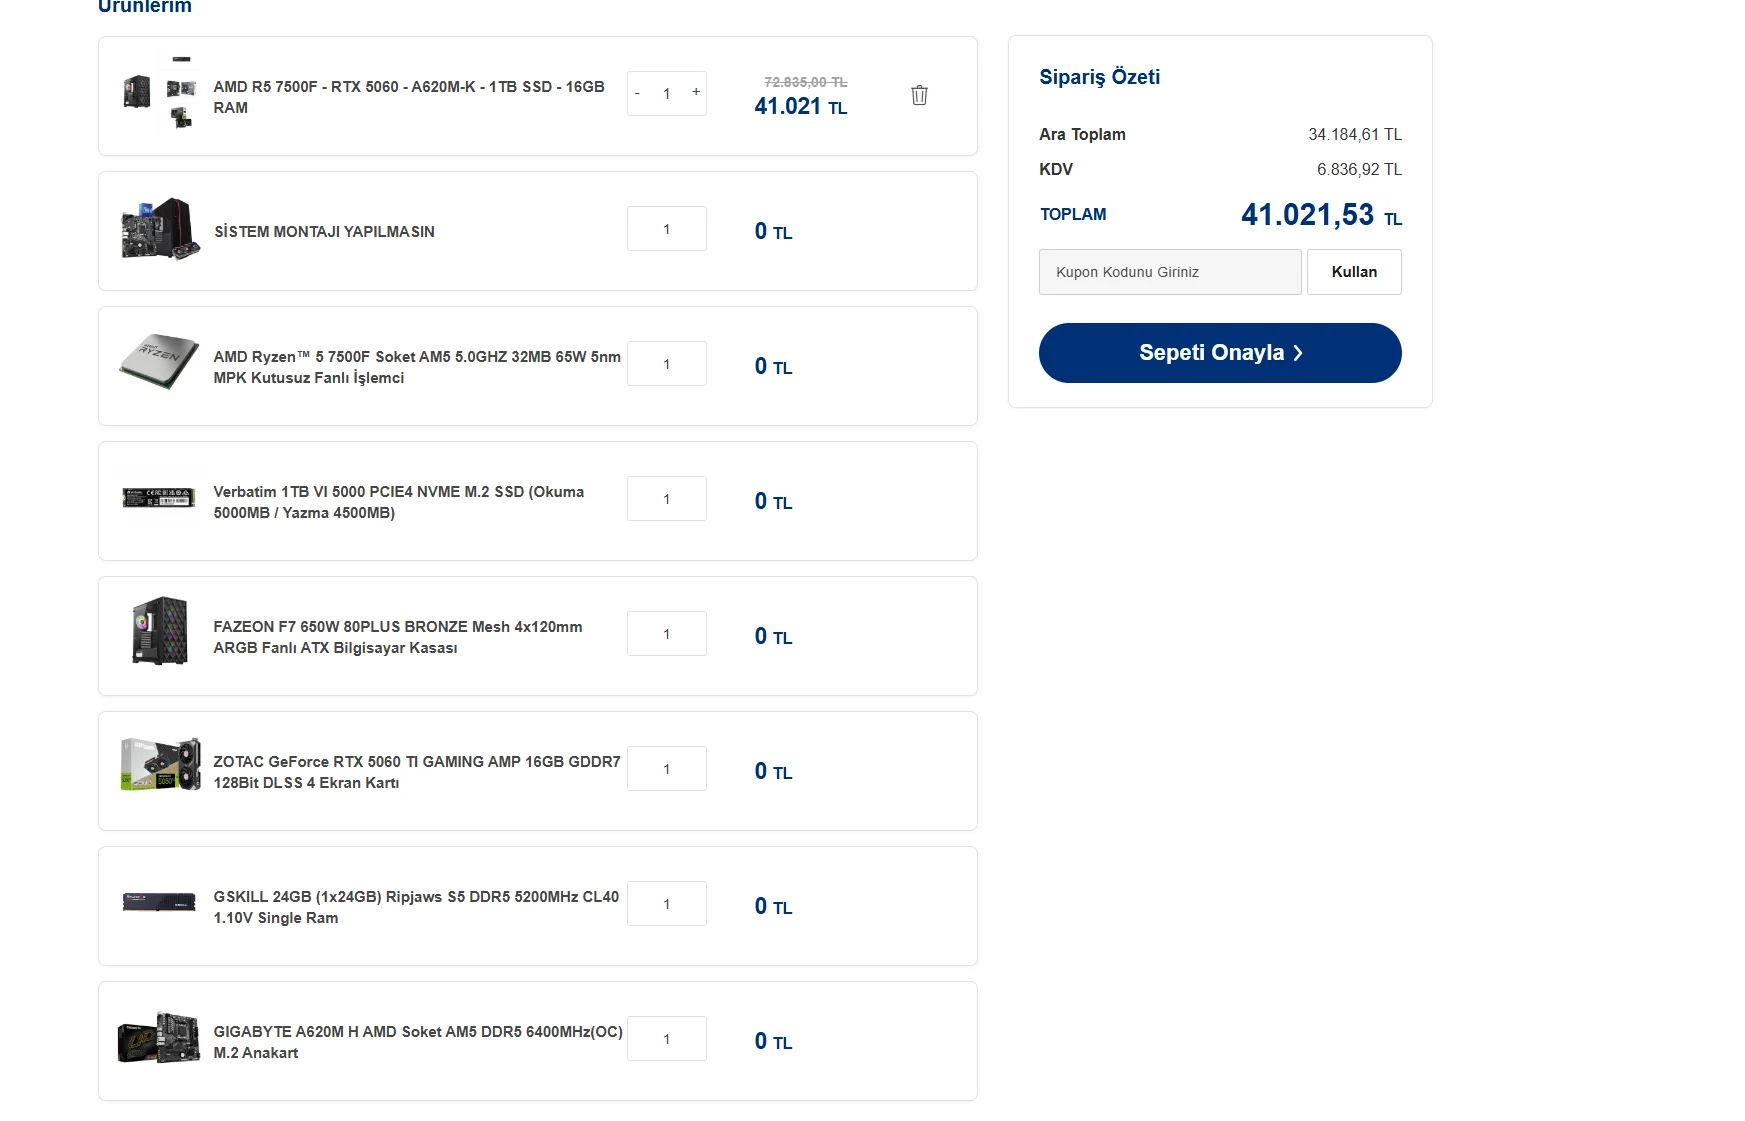Open the Verbatim 1TB SSD image
Screen dimensions: 1745x1121
click(159, 497)
